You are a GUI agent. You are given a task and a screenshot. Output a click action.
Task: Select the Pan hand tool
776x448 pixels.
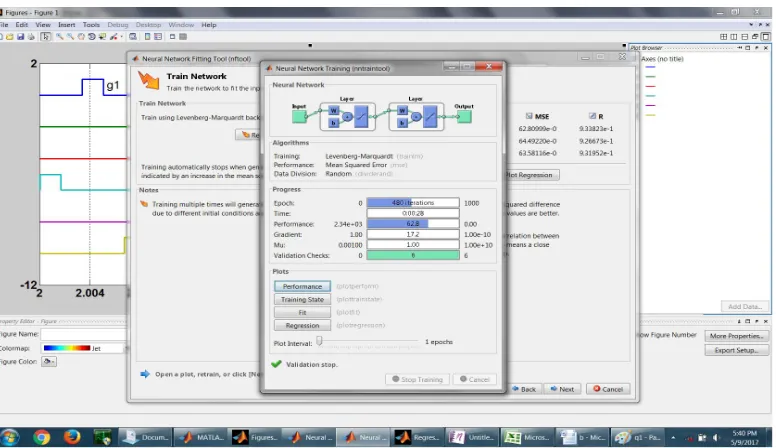pos(81,37)
